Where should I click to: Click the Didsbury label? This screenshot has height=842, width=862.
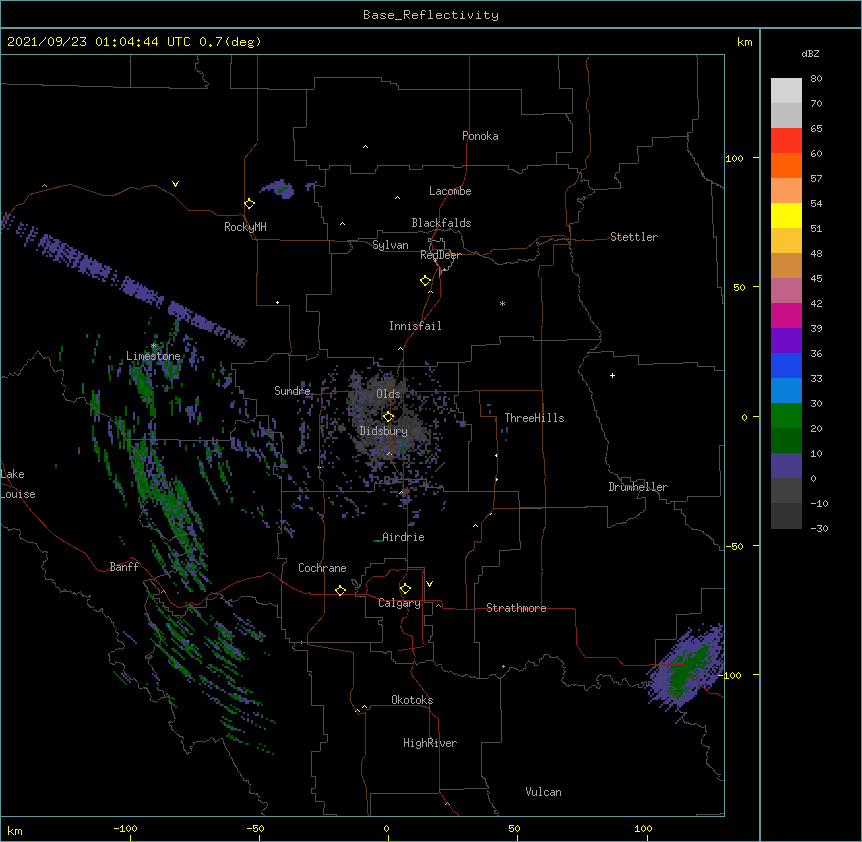(383, 431)
